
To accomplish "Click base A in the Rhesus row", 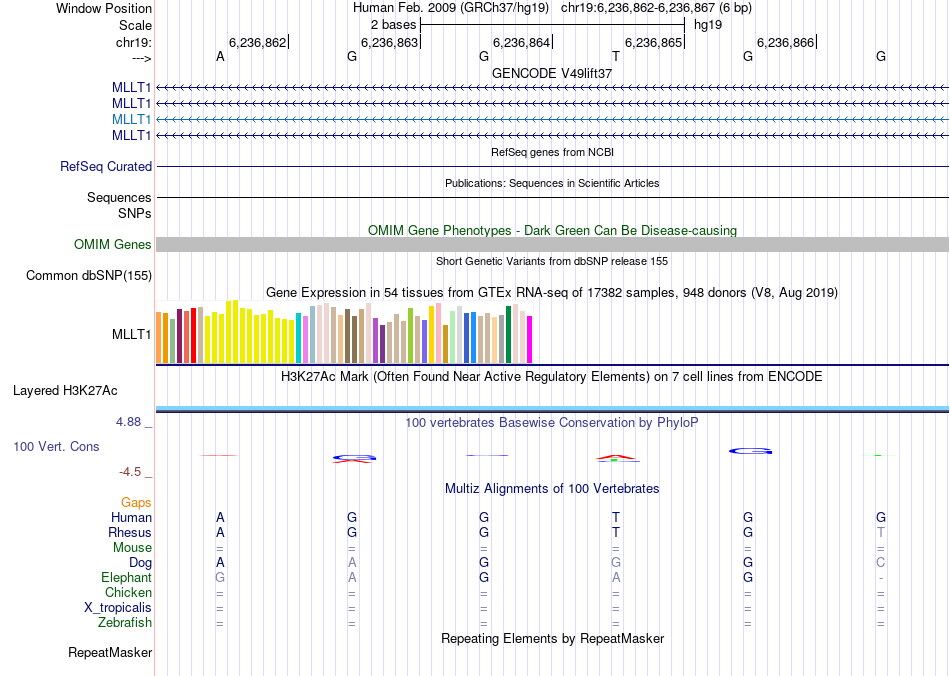I will click(220, 532).
